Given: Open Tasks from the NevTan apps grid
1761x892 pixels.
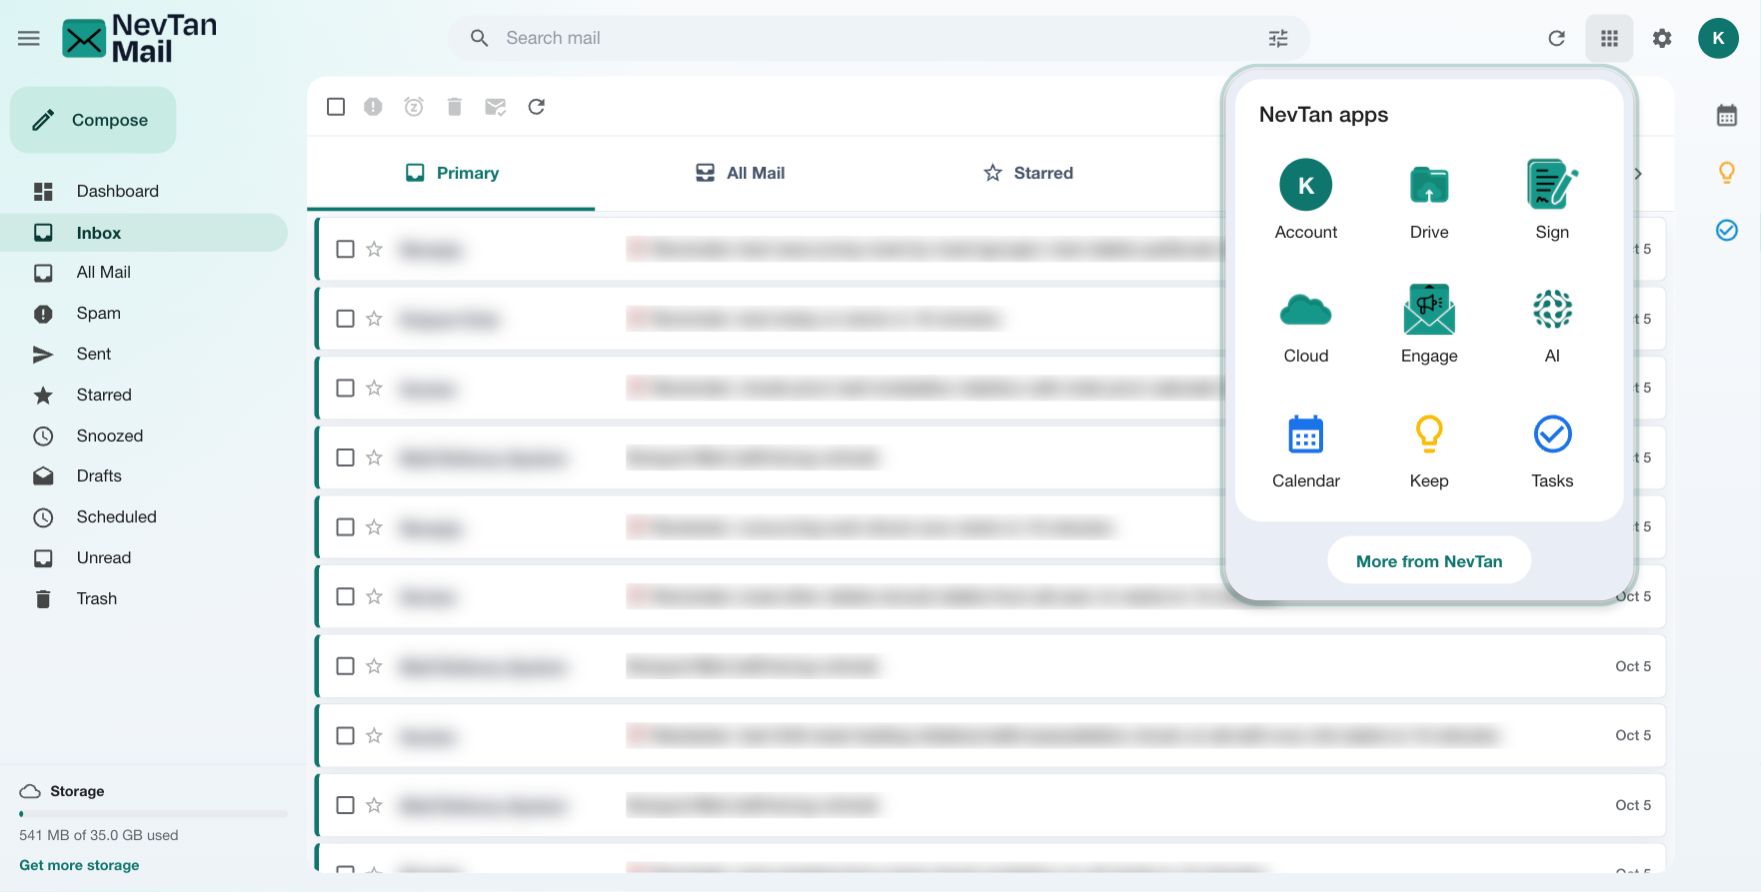Looking at the screenshot, I should tap(1552, 450).
